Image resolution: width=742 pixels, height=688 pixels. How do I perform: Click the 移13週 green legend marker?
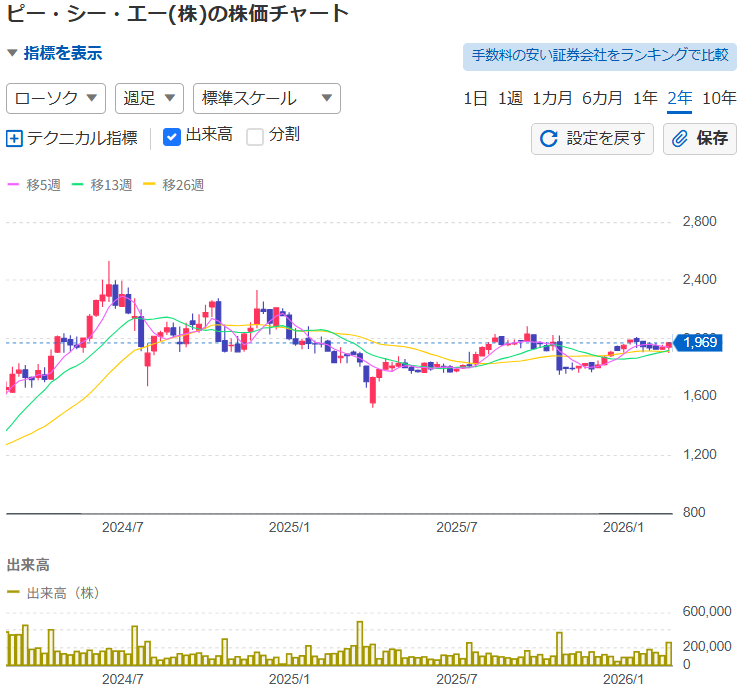79,185
